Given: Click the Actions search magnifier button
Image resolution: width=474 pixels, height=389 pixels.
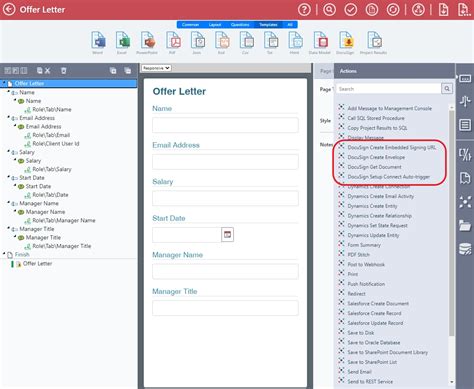Looking at the screenshot, I should tap(447, 89).
